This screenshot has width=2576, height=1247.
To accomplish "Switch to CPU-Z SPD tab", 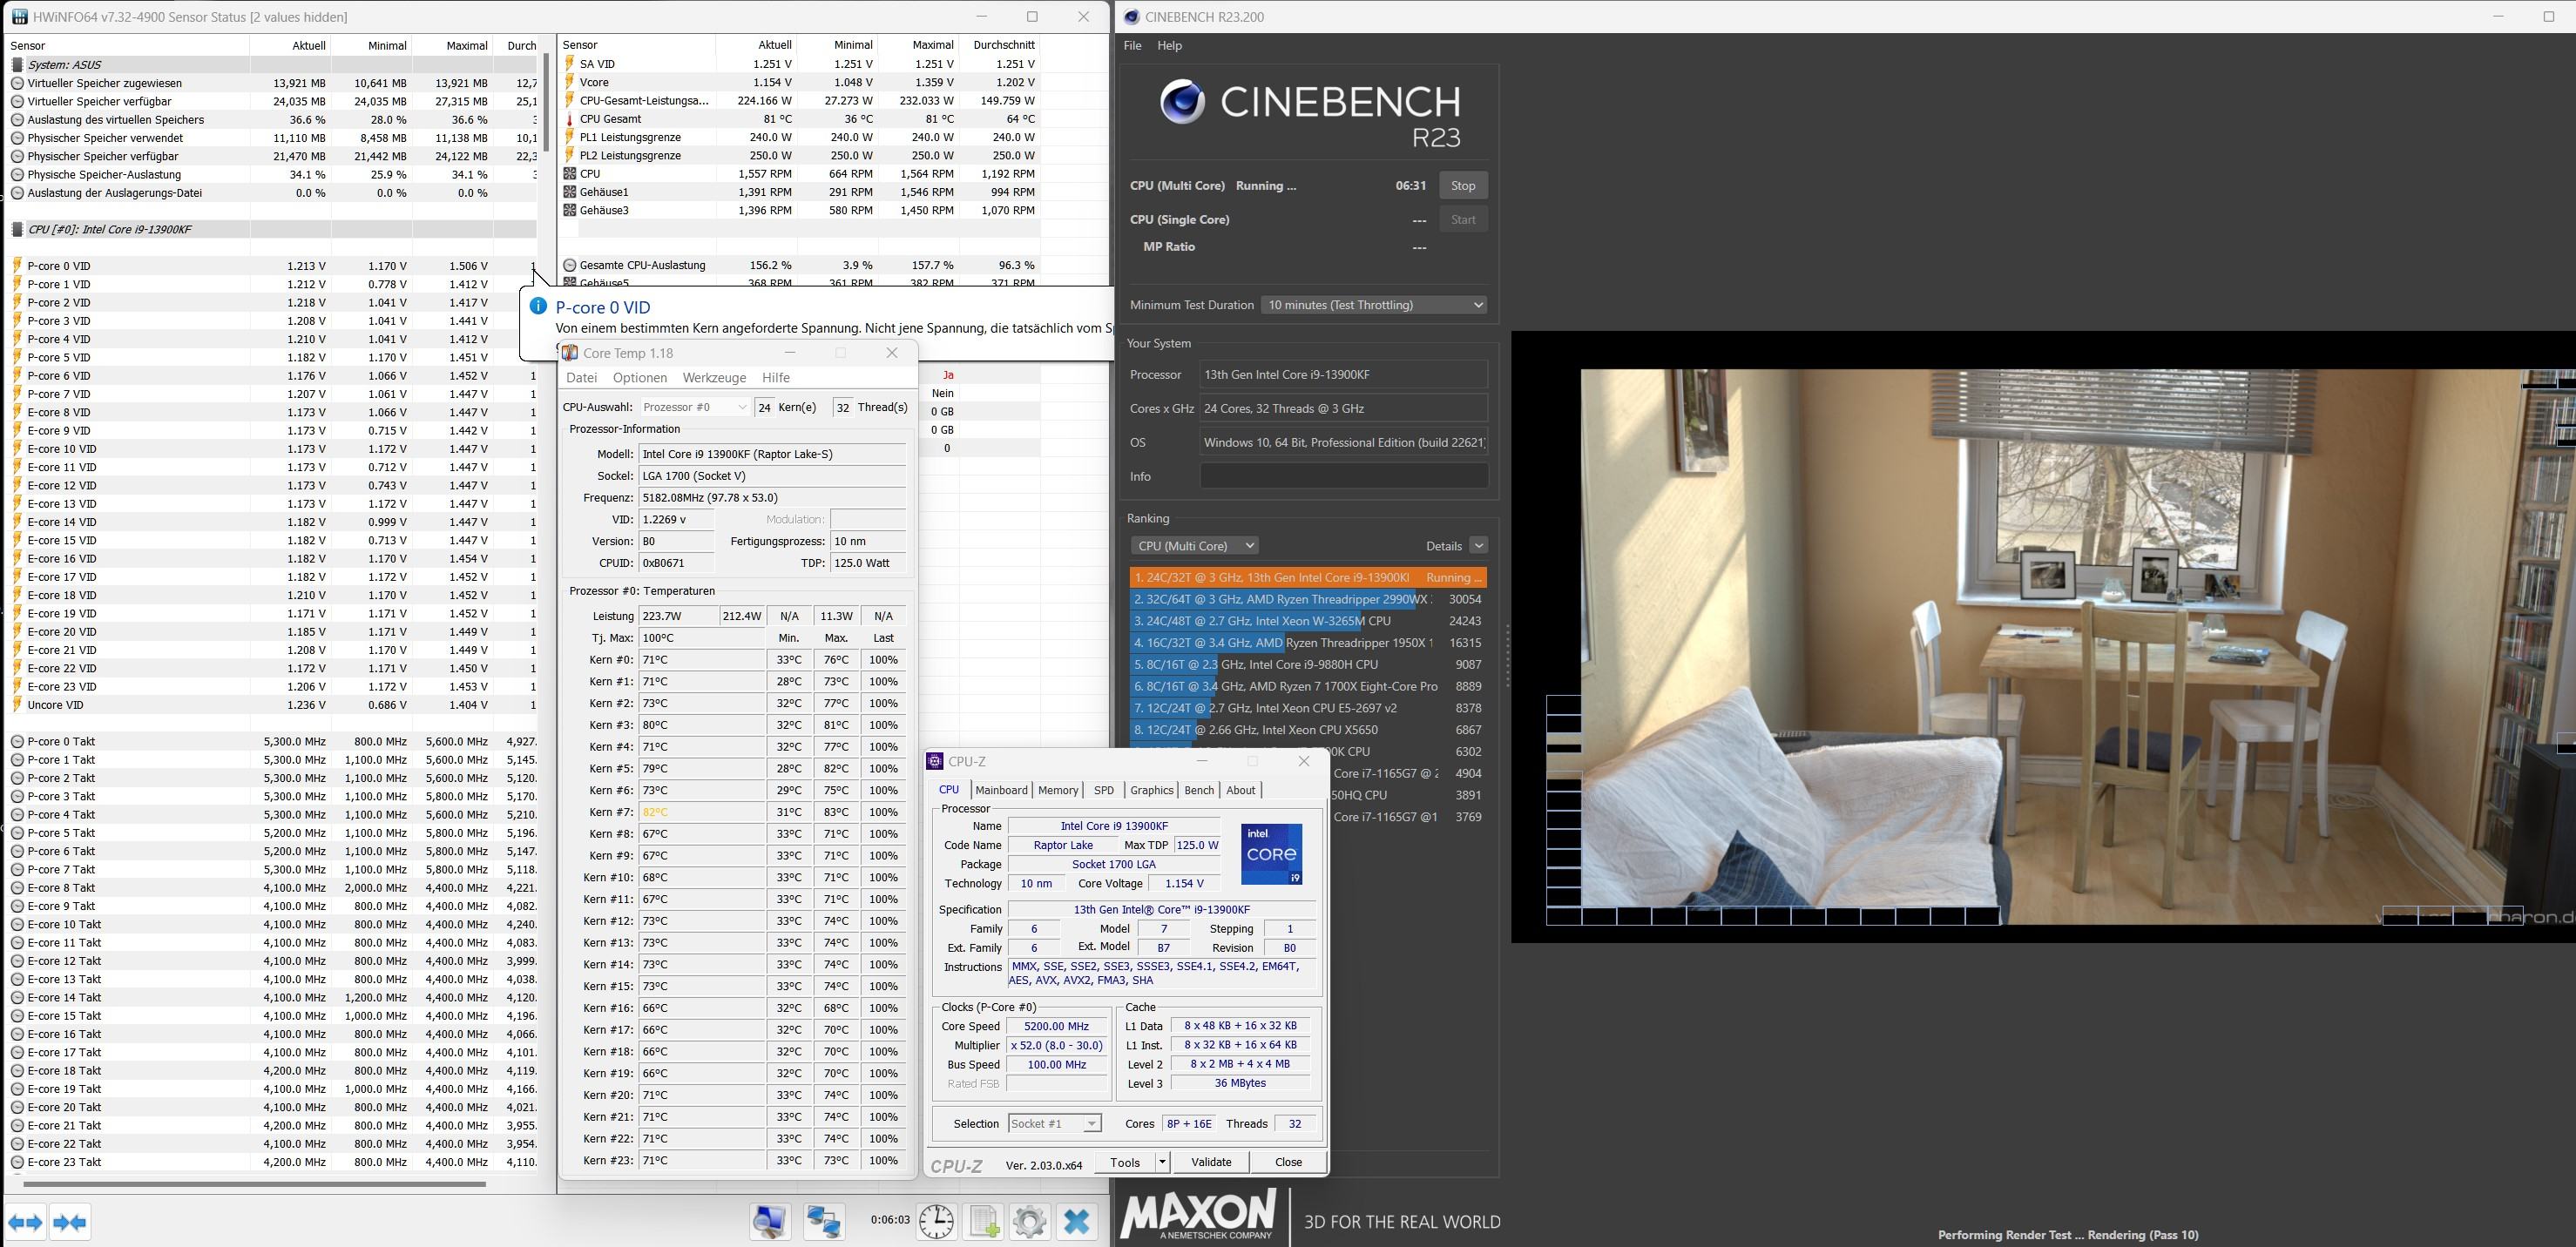I will tap(1104, 790).
